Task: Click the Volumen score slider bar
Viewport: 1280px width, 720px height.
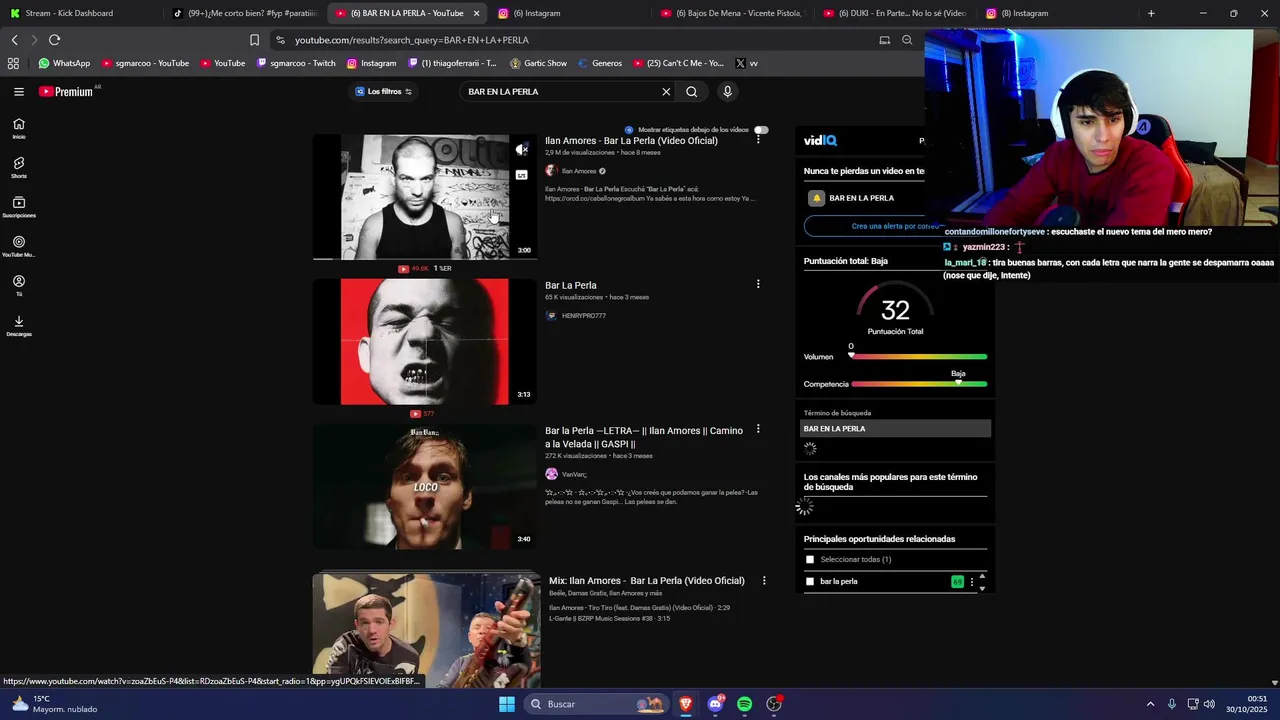Action: point(919,356)
